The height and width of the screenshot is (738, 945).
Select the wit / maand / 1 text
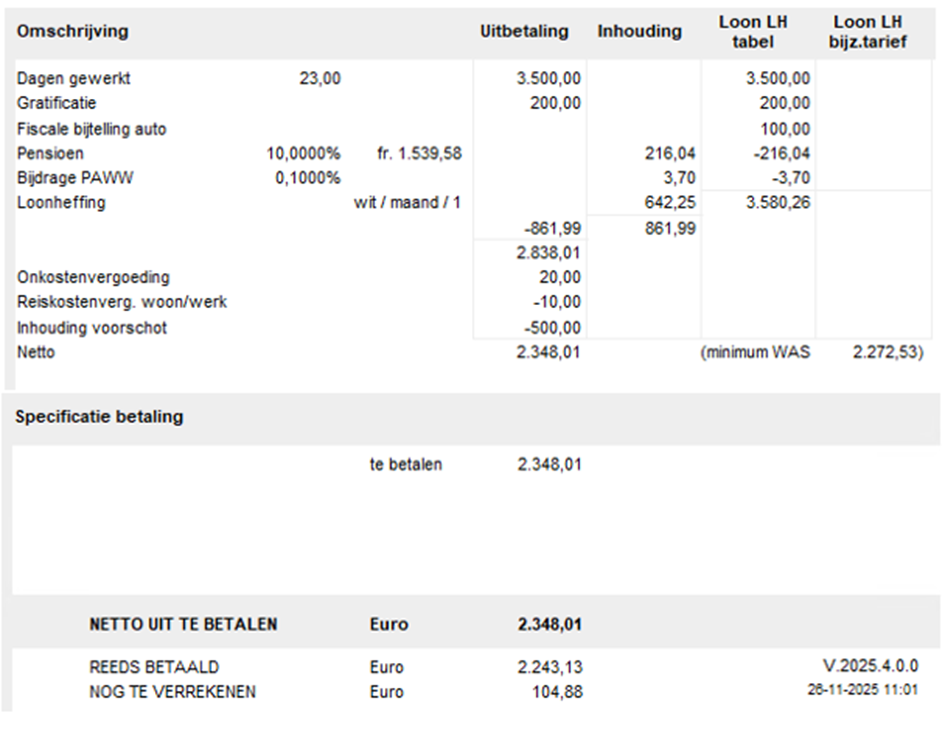[407, 202]
